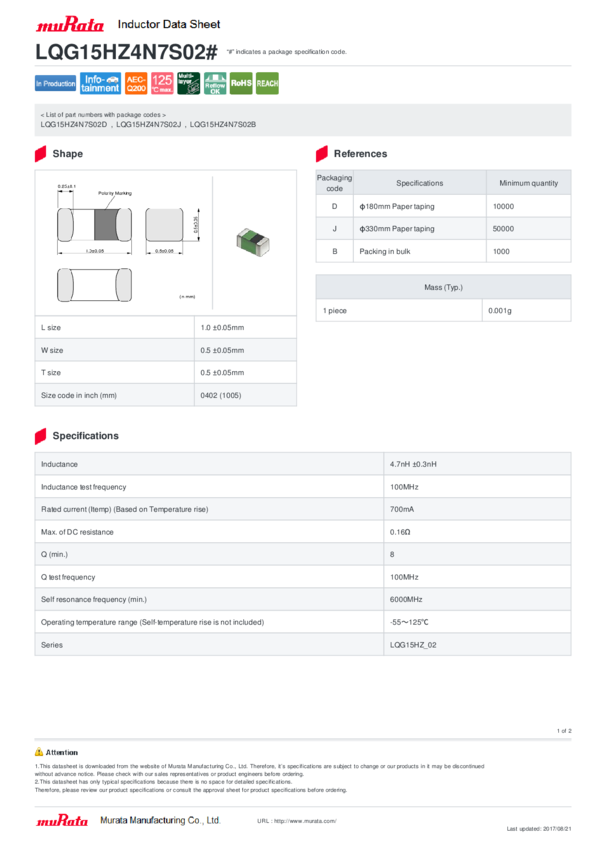Click the Inductor Data Sheet heading
The width and height of the screenshot is (601, 850).
(169, 24)
